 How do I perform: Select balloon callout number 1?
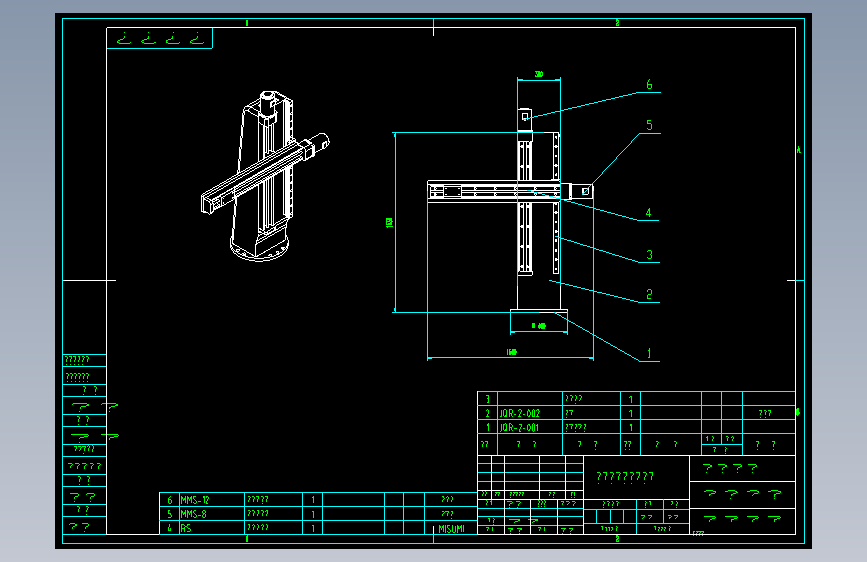[x=649, y=353]
